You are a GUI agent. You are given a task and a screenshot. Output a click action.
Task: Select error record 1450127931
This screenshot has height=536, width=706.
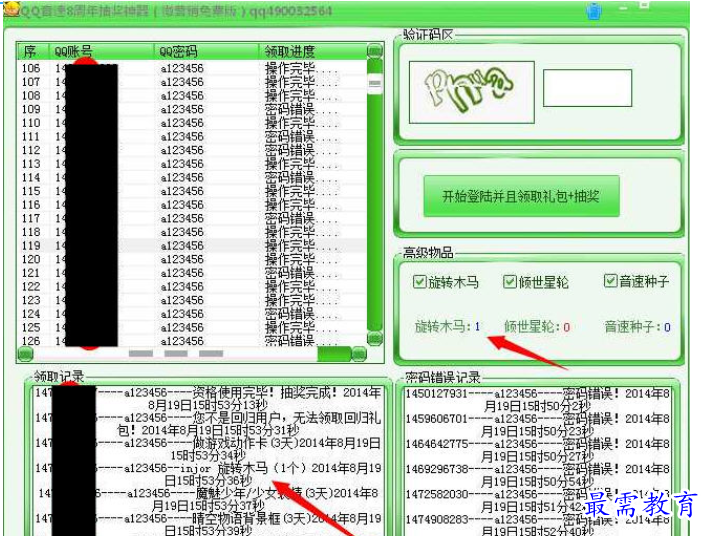[x=538, y=400]
